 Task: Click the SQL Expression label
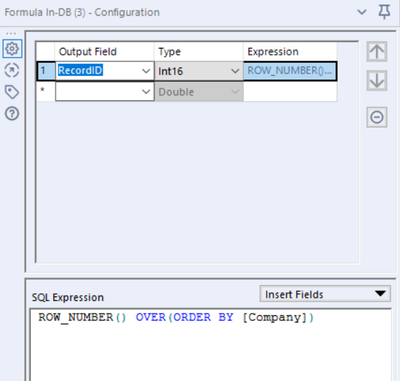click(68, 297)
